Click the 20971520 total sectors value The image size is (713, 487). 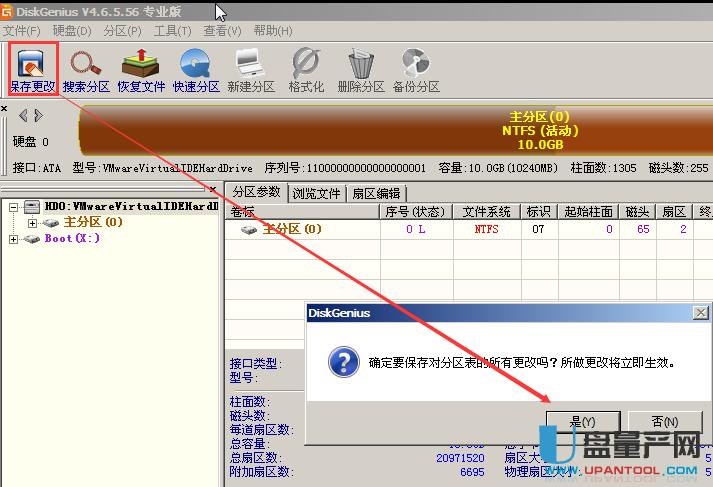pos(460,458)
